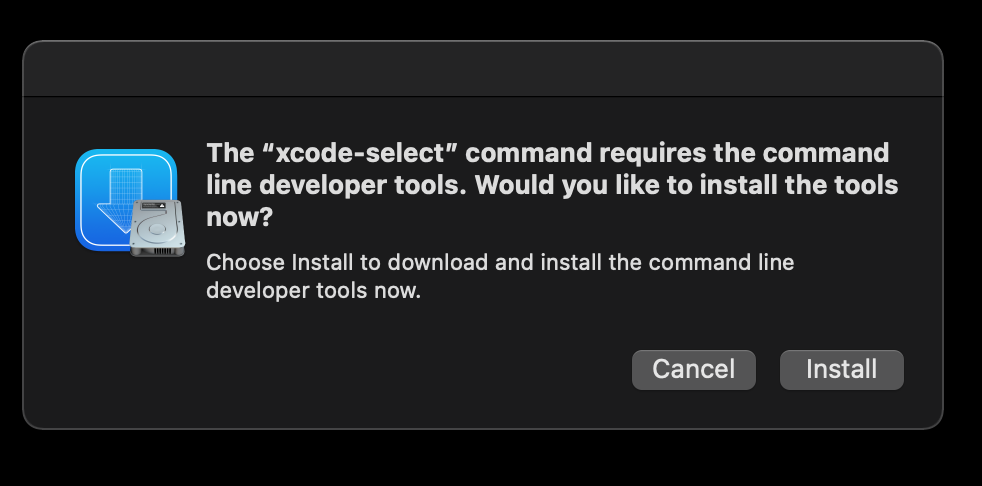Click "line developer tools" in heading's second line
Screen dimensions: 982x486
(x=336, y=186)
